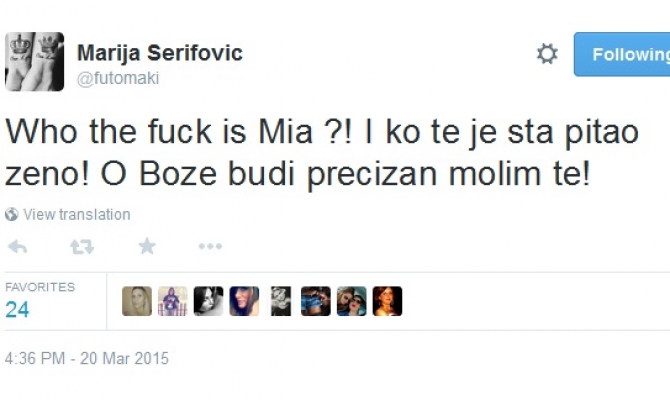Screen dimensions: 670x400
Task: Favorite the tweet with the star
Action: click(x=147, y=246)
